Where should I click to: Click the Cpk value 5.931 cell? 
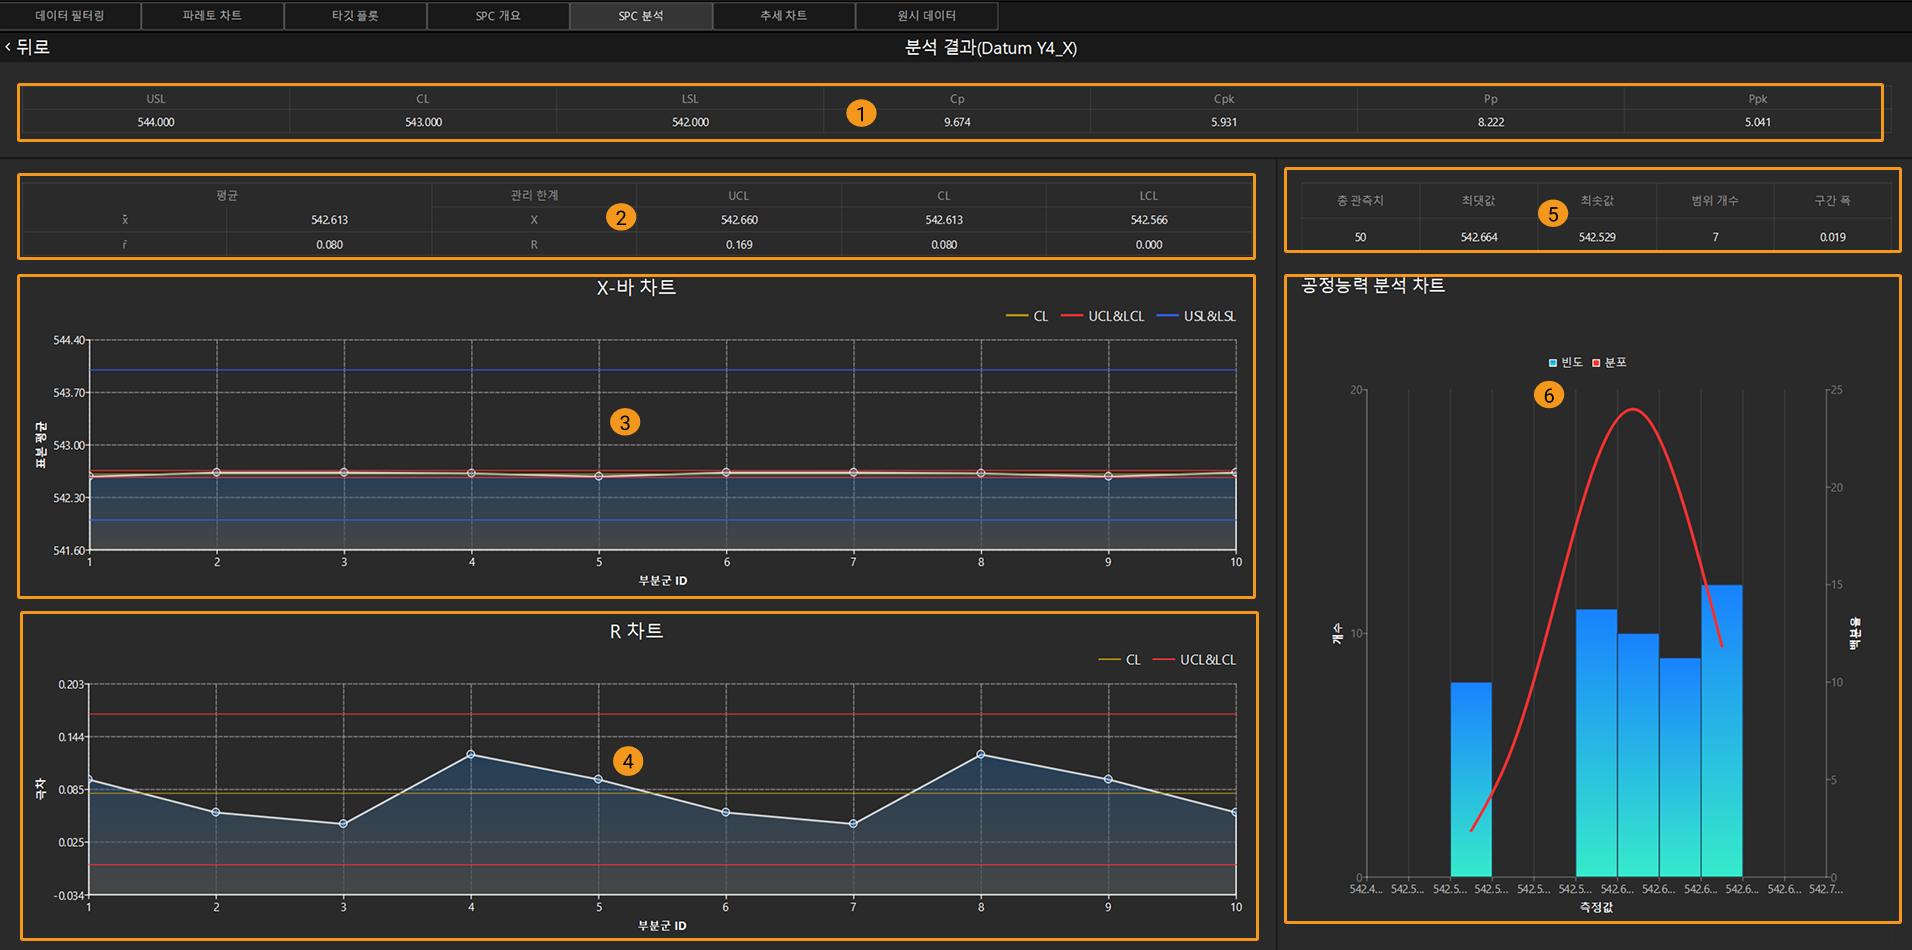(x=1224, y=122)
